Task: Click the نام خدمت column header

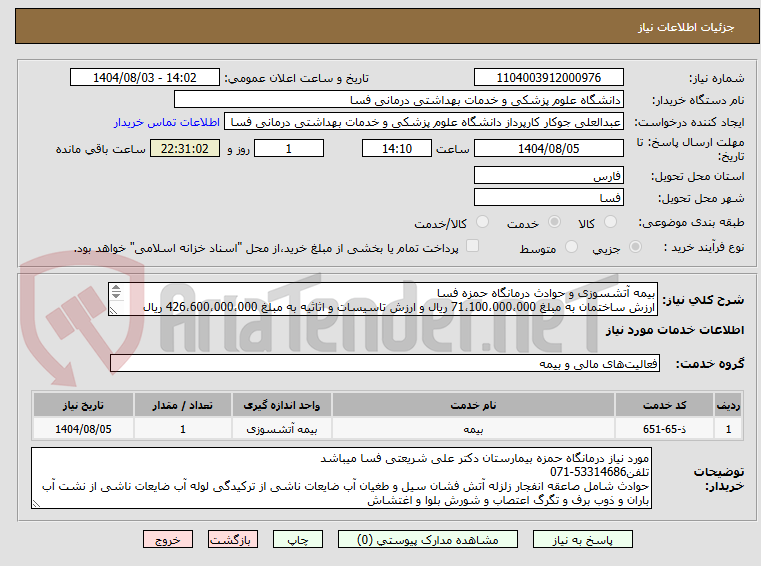Action: [x=473, y=405]
